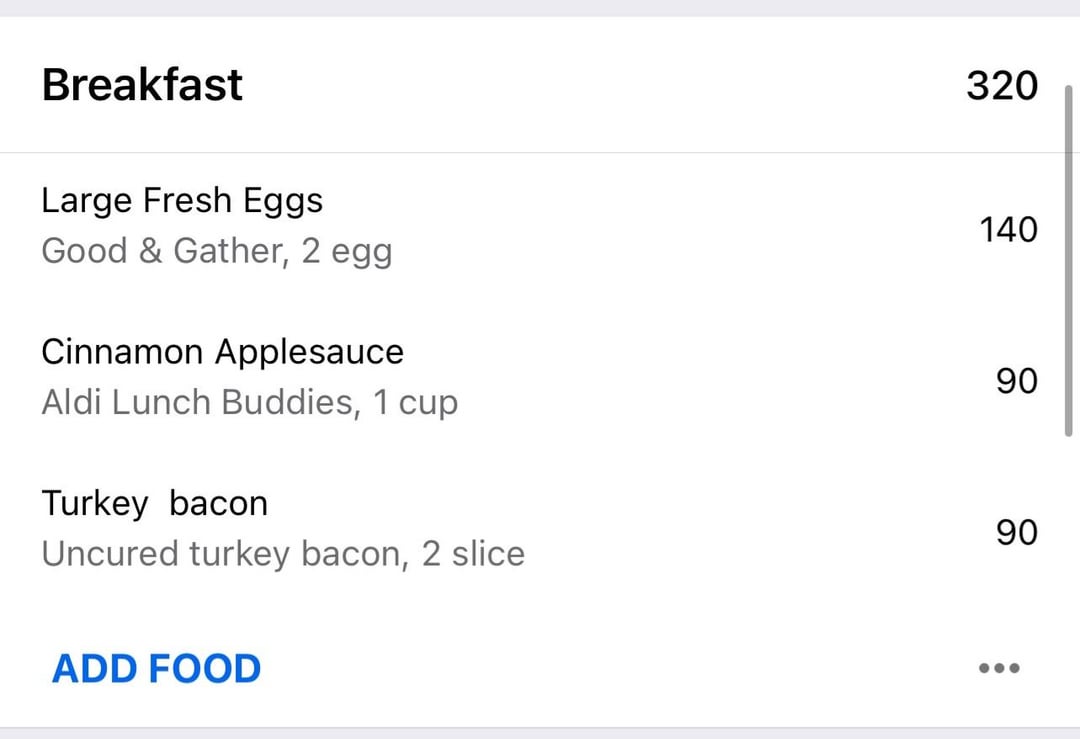Select the Cinnamon Applesauce food entry
The height and width of the screenshot is (739, 1080).
540,379
